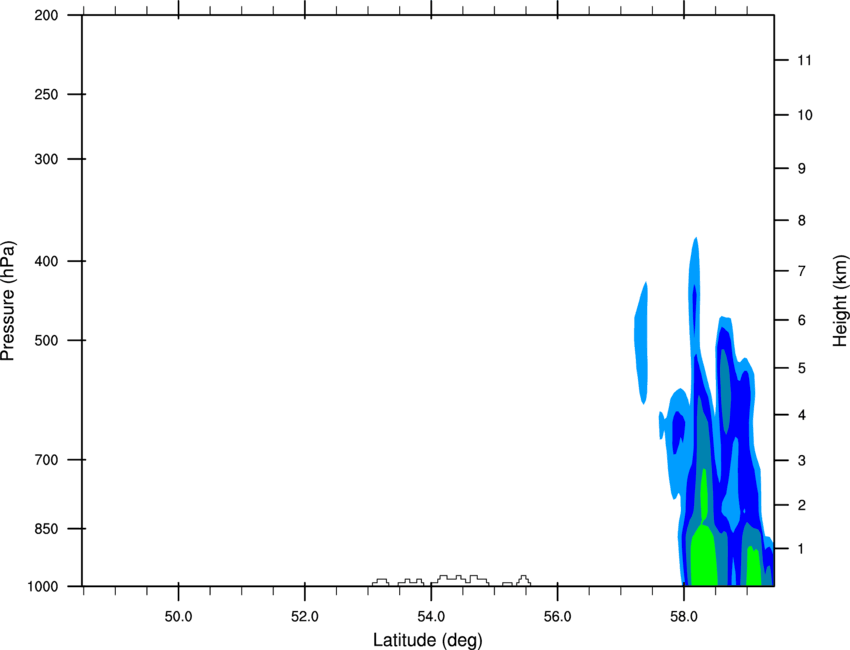This screenshot has height=650, width=850.
Task: Click the Latitude (deg) axis title
Action: click(x=427, y=640)
